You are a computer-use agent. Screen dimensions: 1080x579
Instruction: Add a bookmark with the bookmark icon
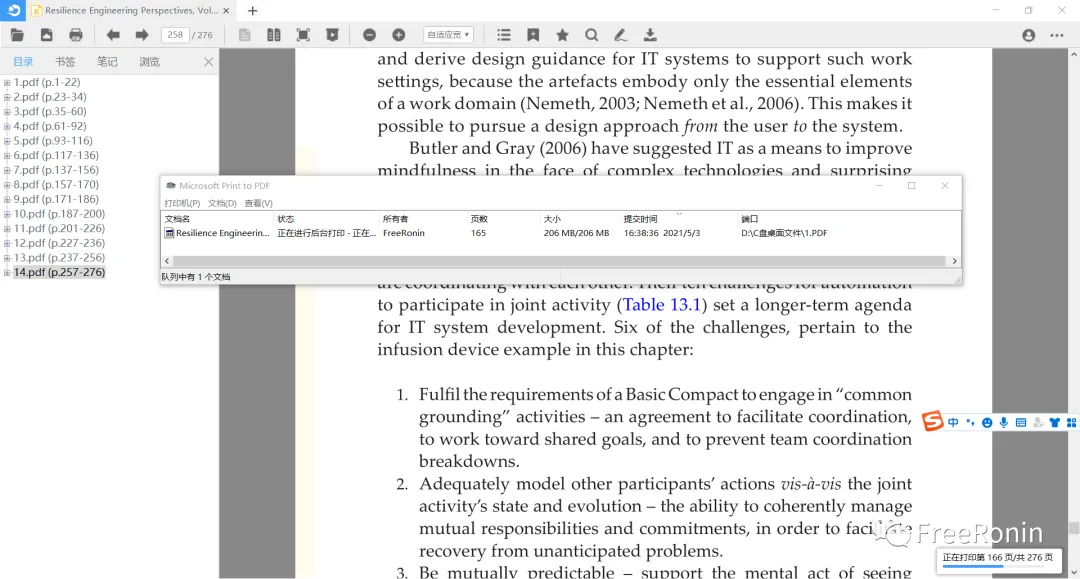(533, 35)
